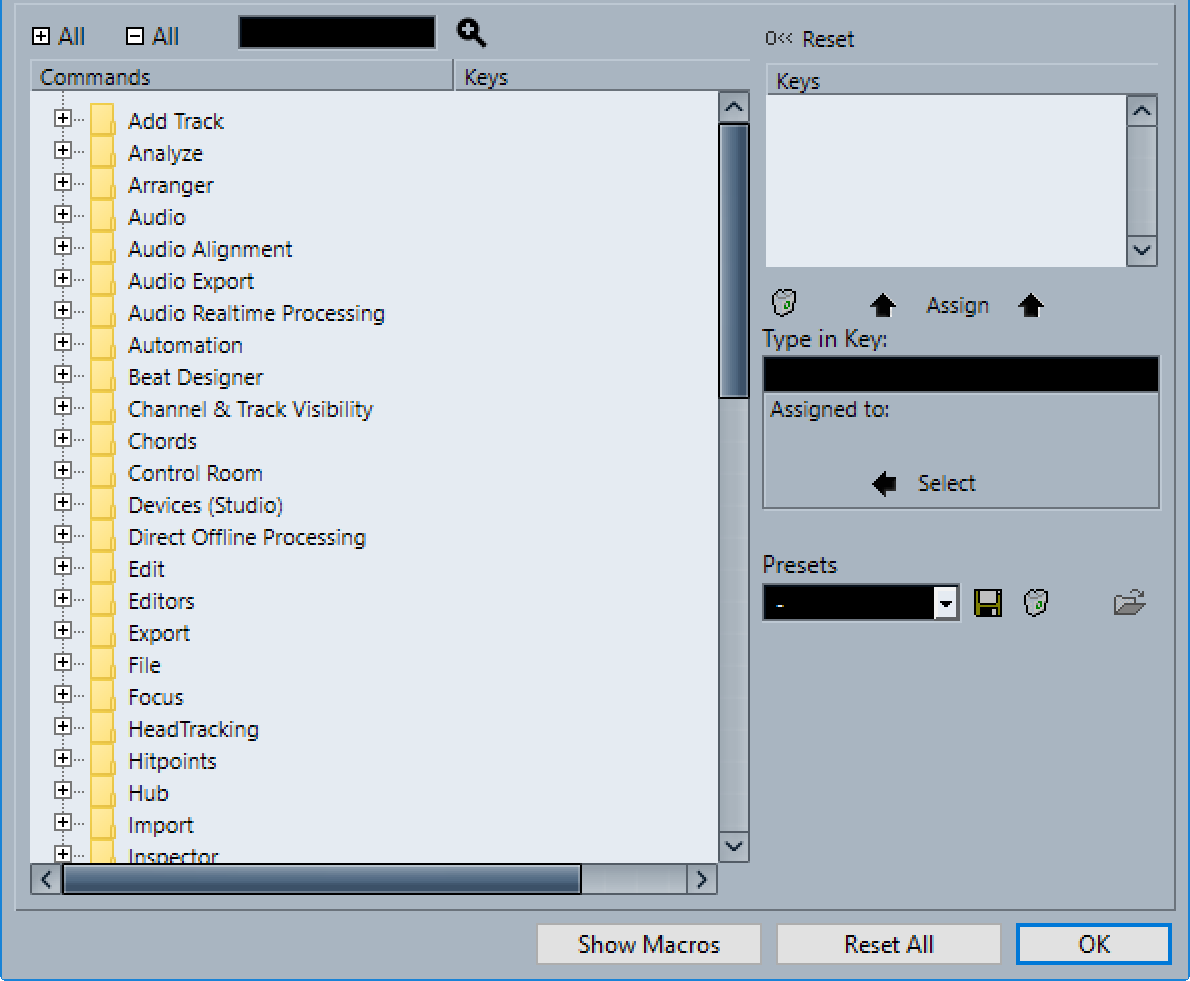Viewport: 1190px width, 981px height.
Task: Click the commands list vertical scrollbar thumb
Action: click(734, 261)
